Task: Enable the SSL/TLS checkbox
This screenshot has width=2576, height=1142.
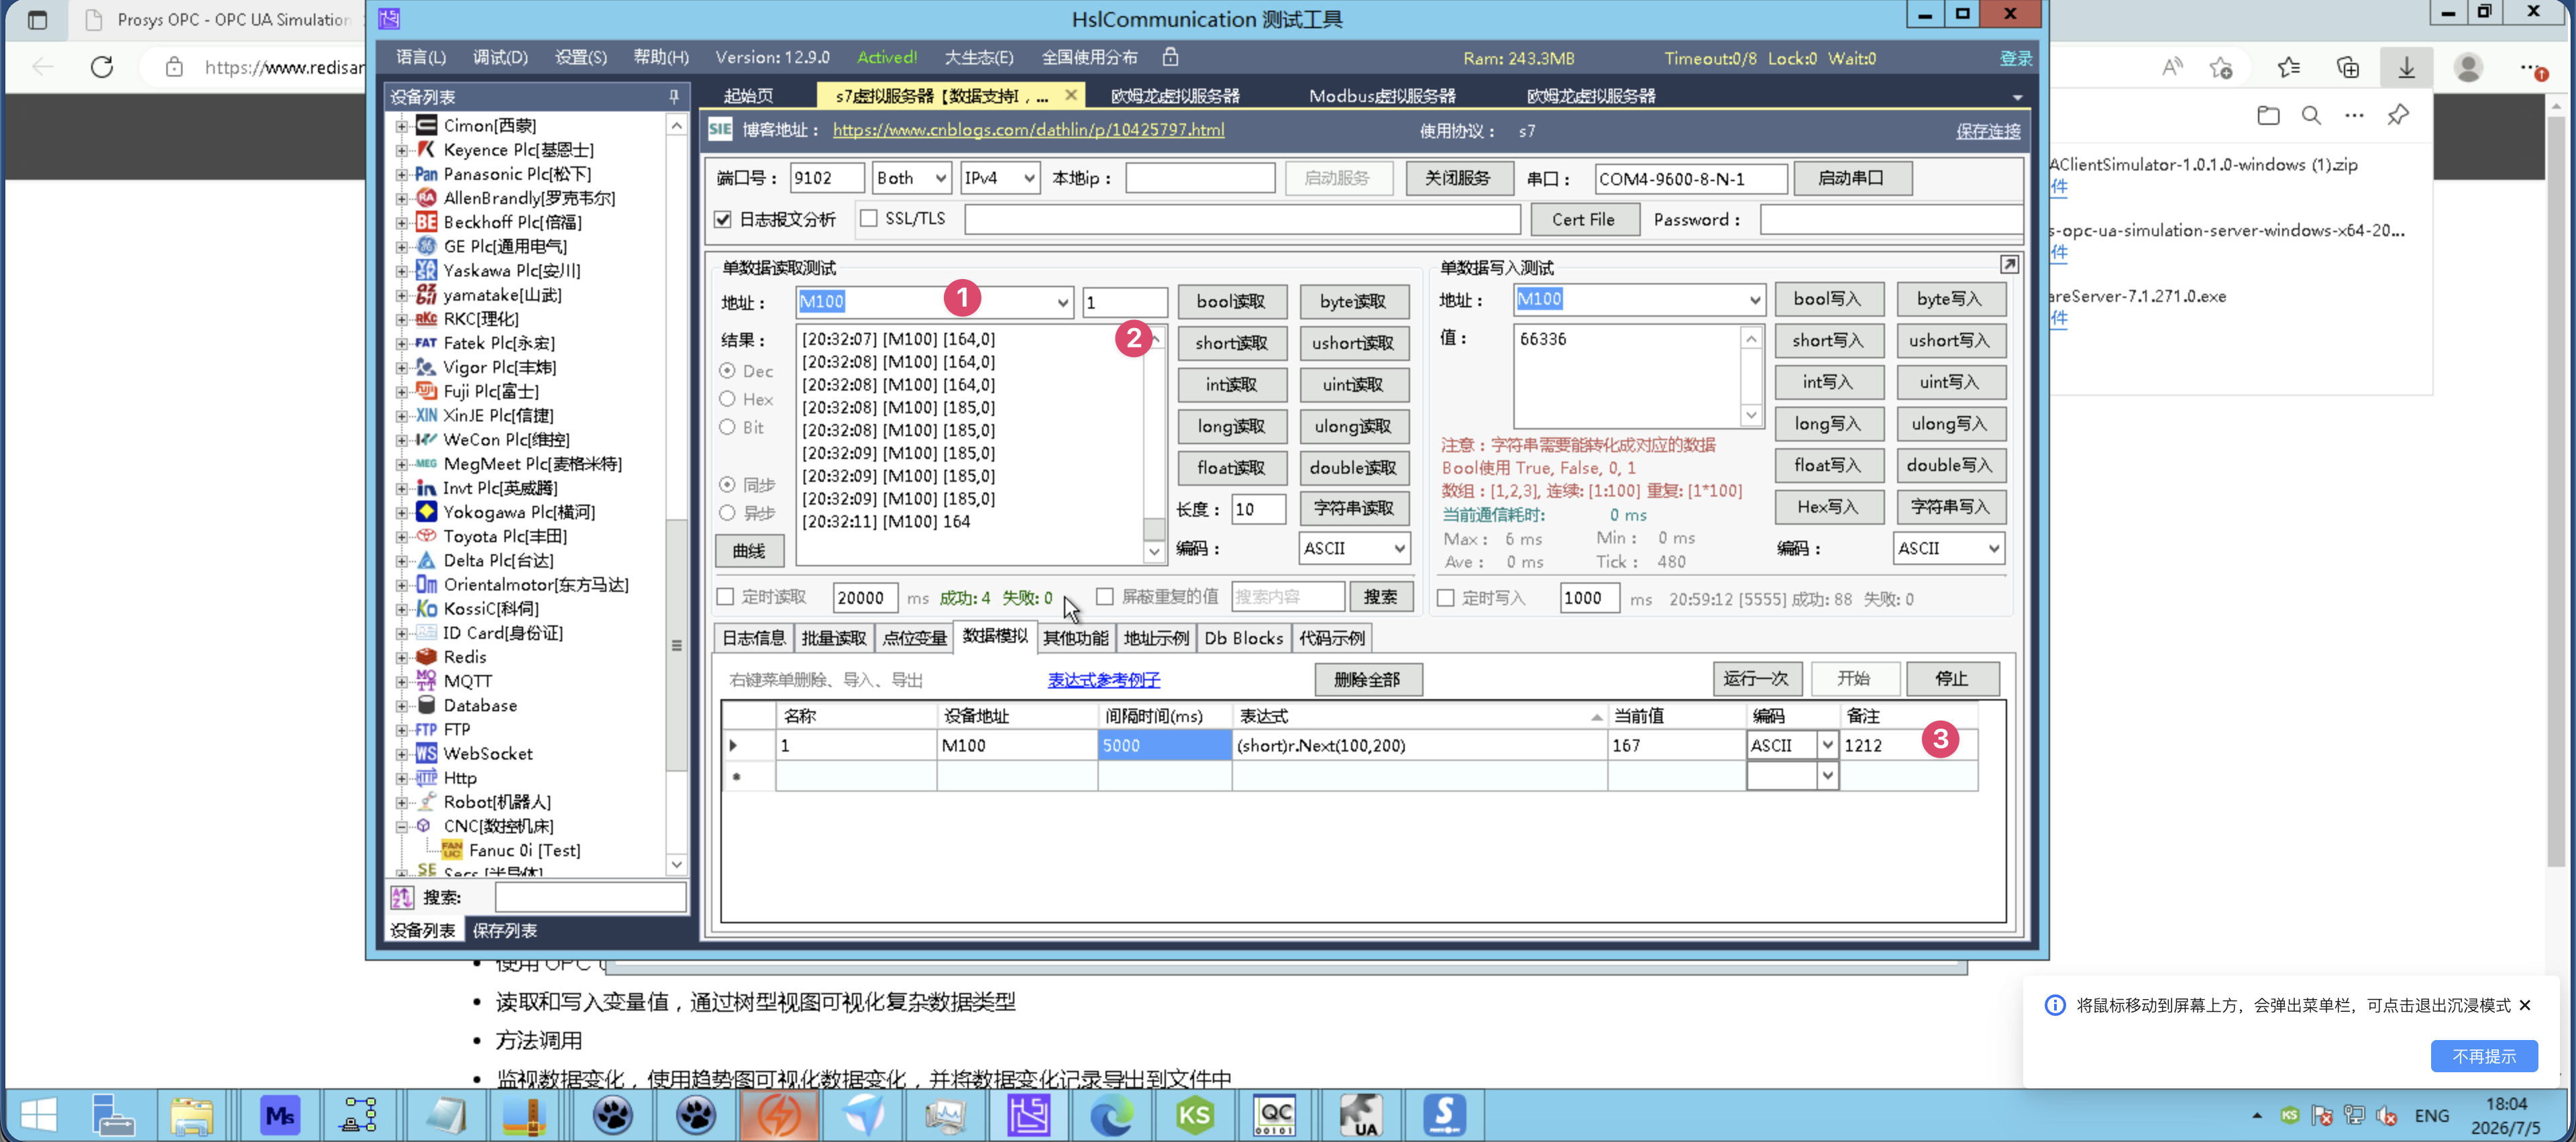Action: coord(869,218)
